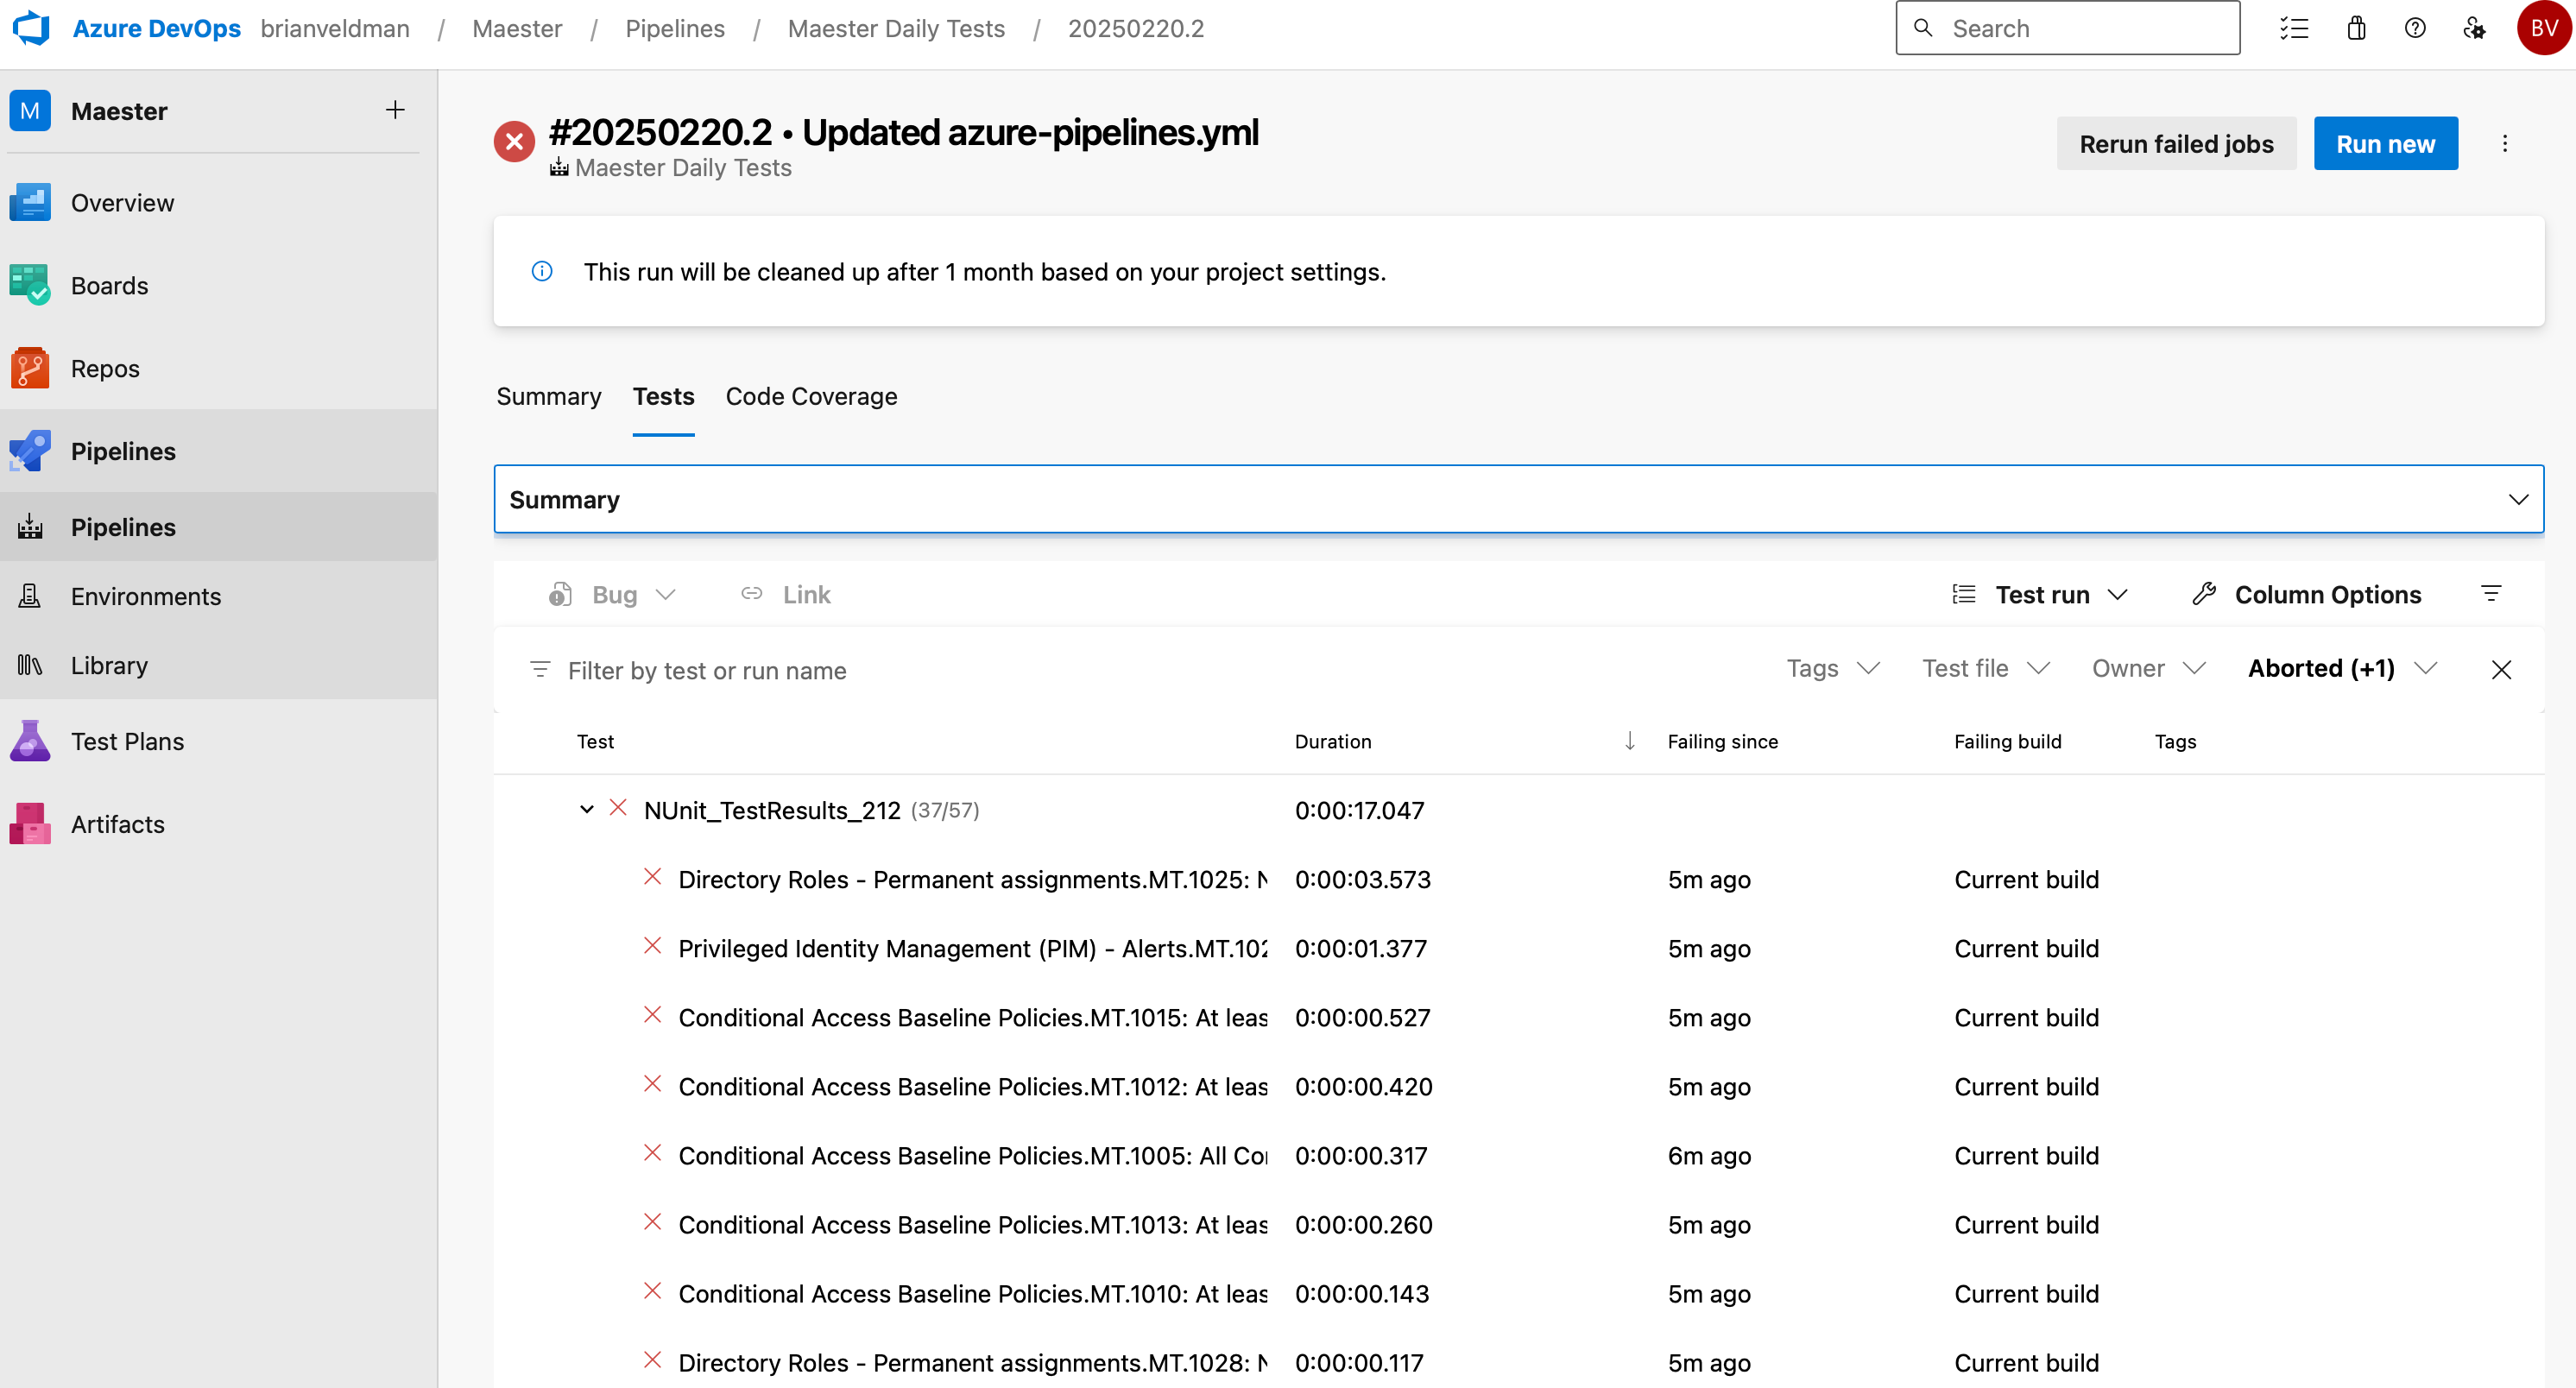Open the to-do checklist icon in top bar
The width and height of the screenshot is (2576, 1388).
(x=2295, y=28)
